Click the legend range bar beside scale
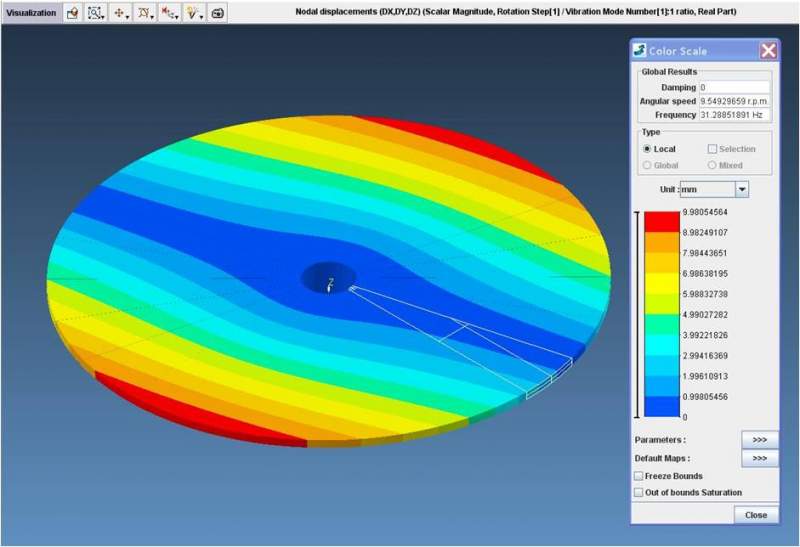 (x=637, y=314)
